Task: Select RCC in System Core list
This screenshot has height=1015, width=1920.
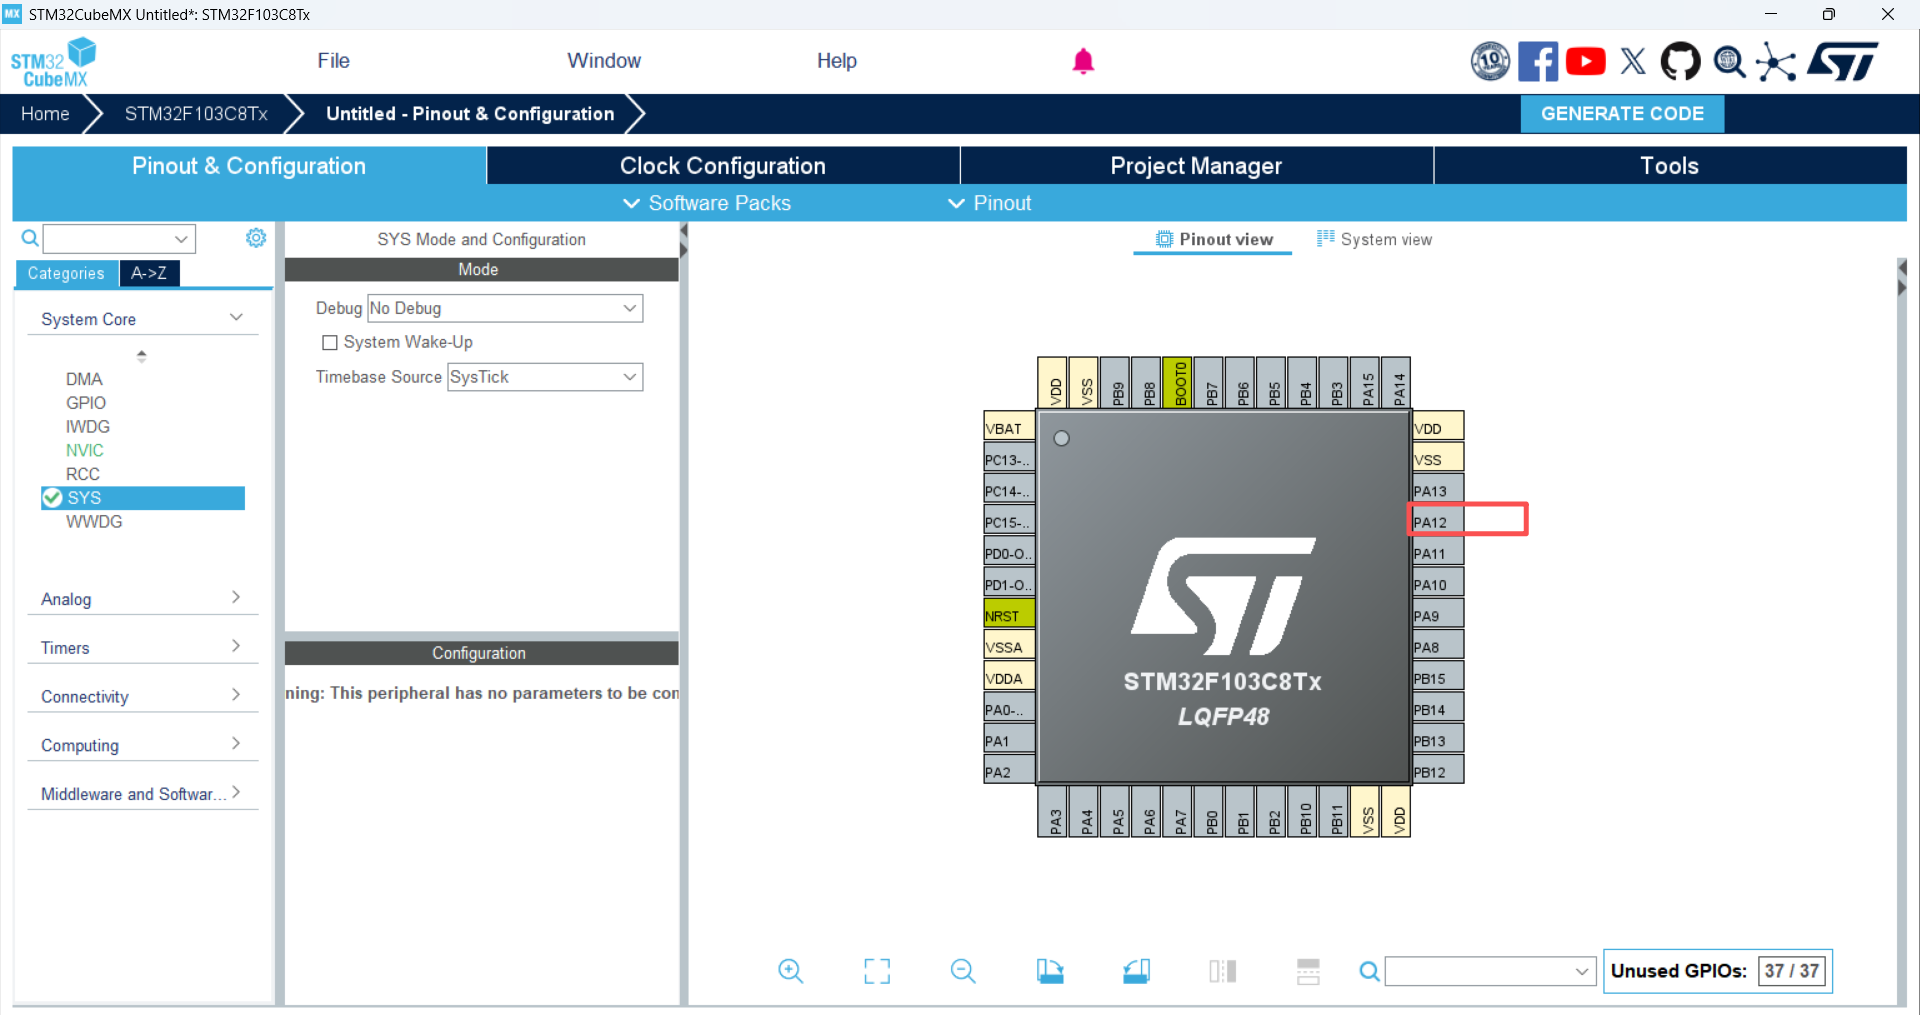Action: pos(83,474)
